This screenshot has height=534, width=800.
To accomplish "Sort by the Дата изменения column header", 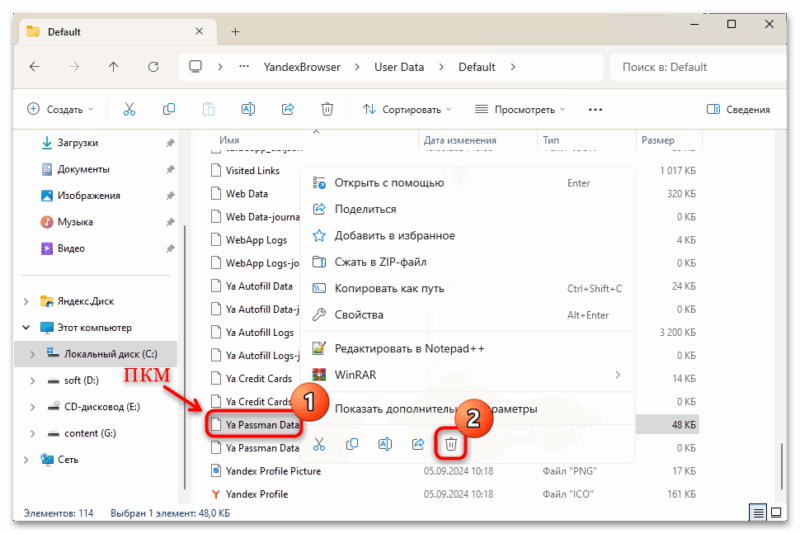I will coord(460,140).
